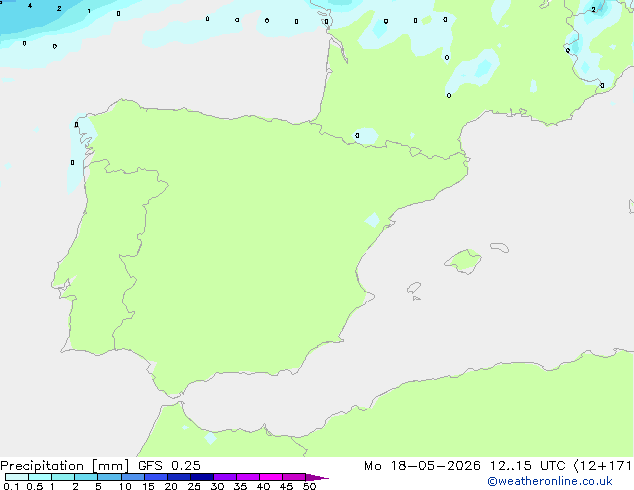Click the Mo 18-05-2026 forecast date text
This screenshot has width=634, height=490.
pyautogui.click(x=422, y=466)
